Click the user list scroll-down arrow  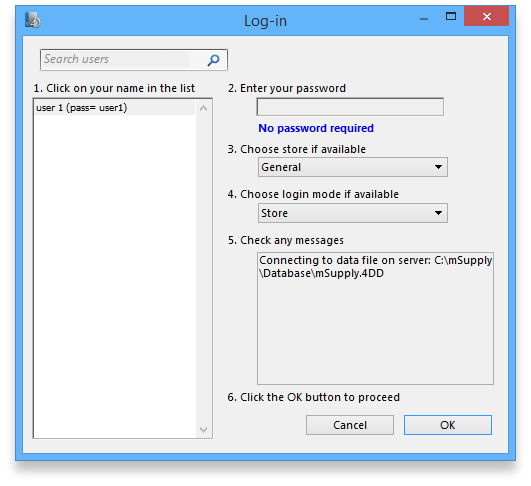click(x=204, y=430)
